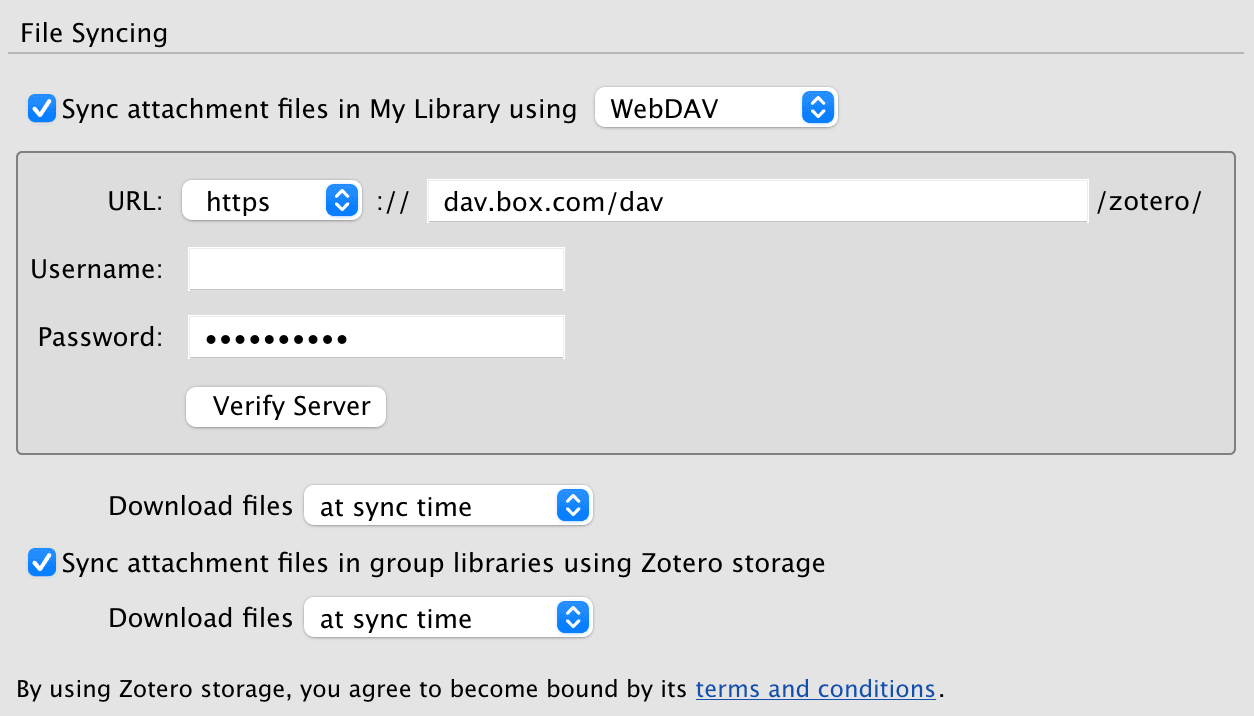
Task: Click the 'URL:' label
Action: click(134, 202)
